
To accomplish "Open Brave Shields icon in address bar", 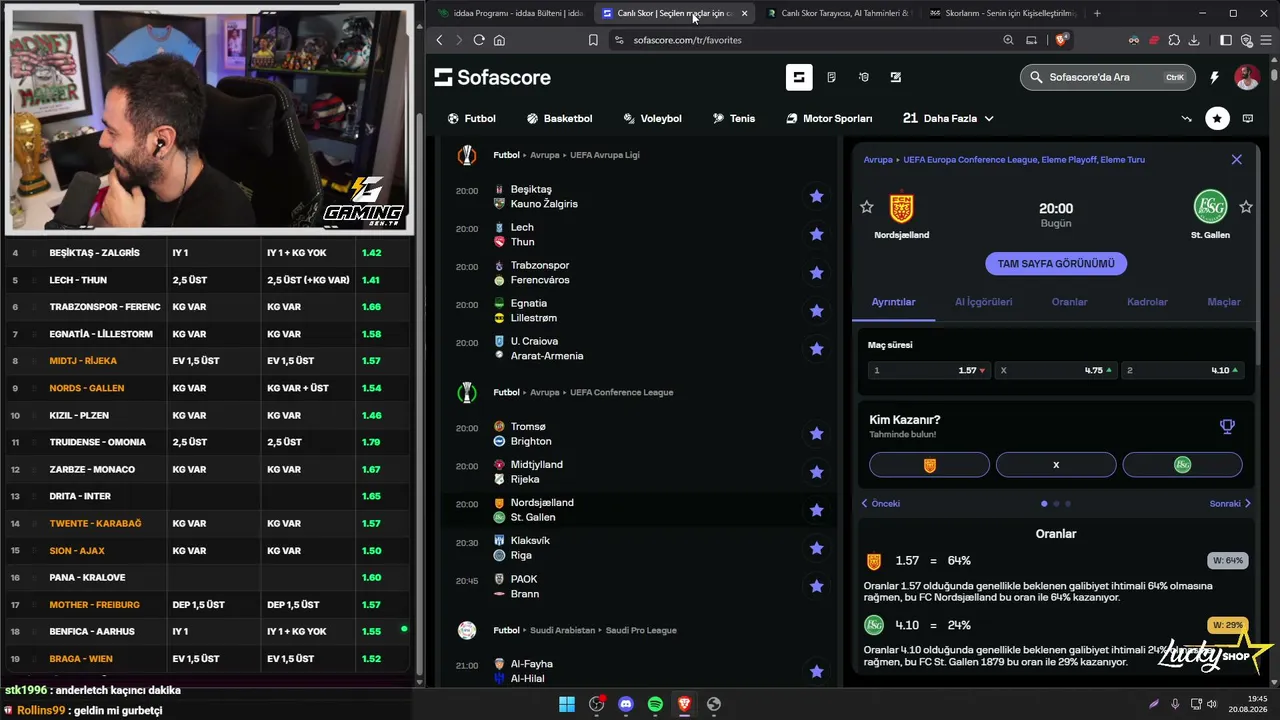I will point(1062,40).
